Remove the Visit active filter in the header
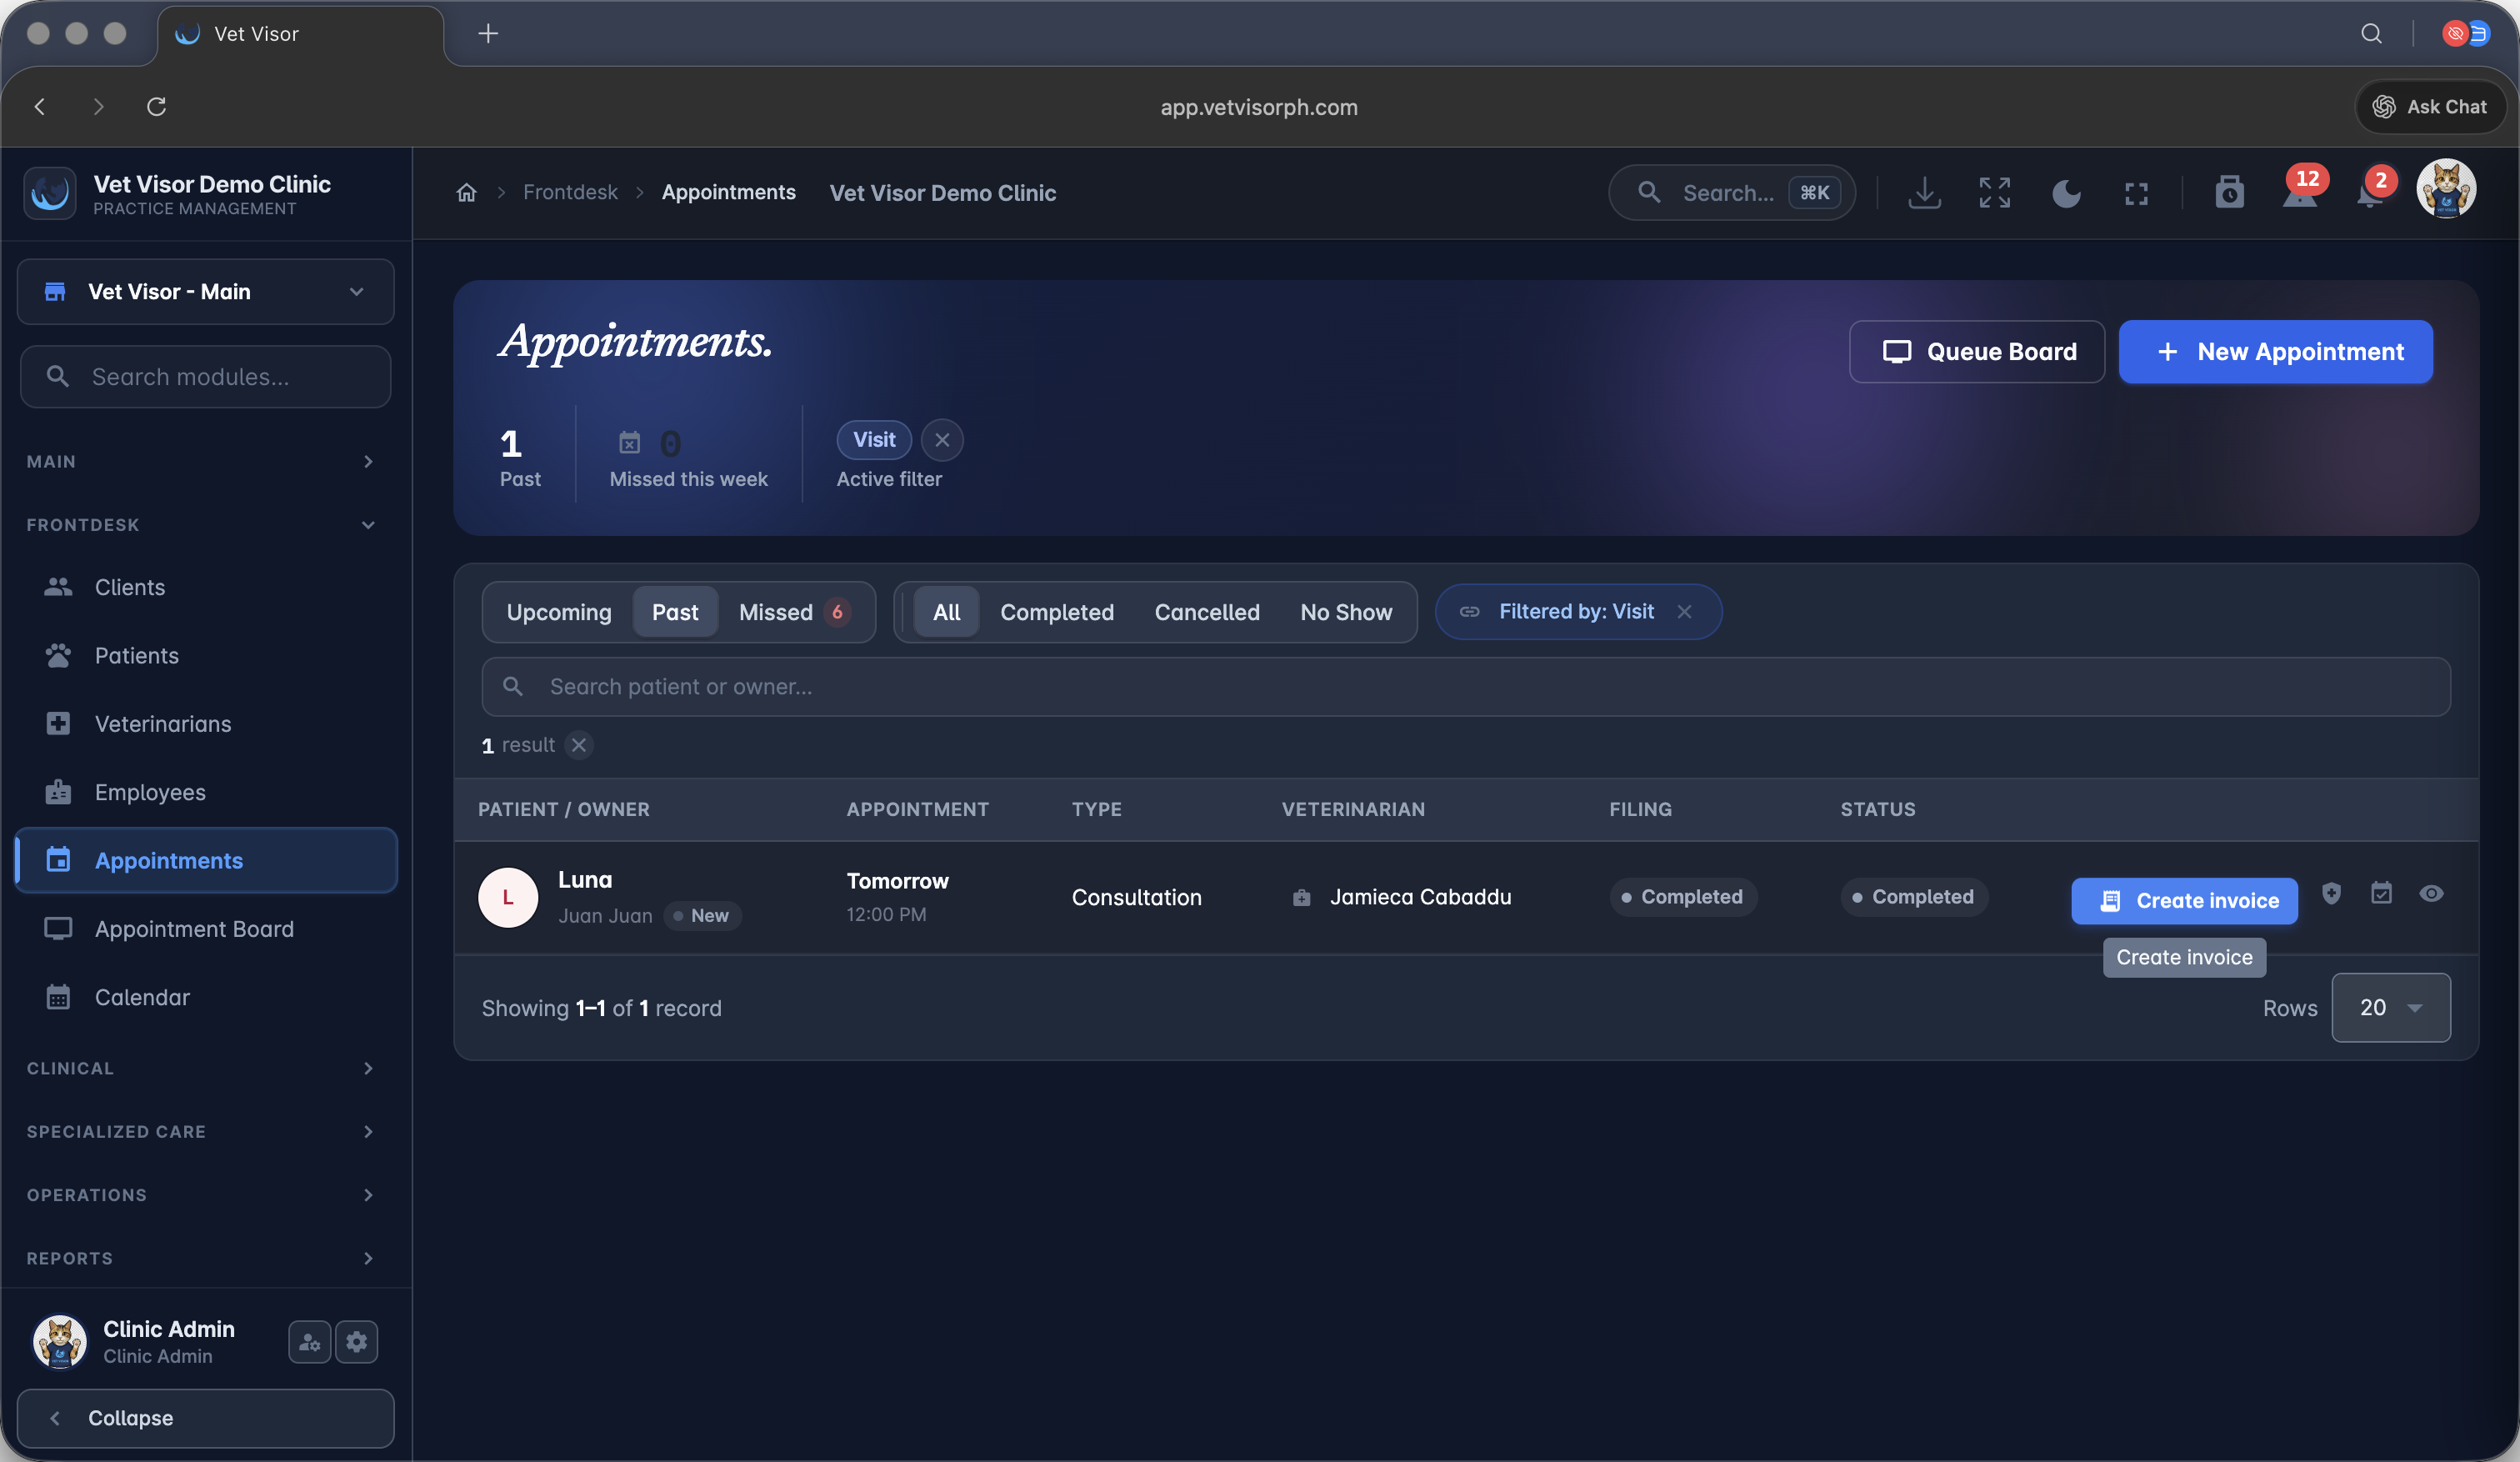 [942, 440]
